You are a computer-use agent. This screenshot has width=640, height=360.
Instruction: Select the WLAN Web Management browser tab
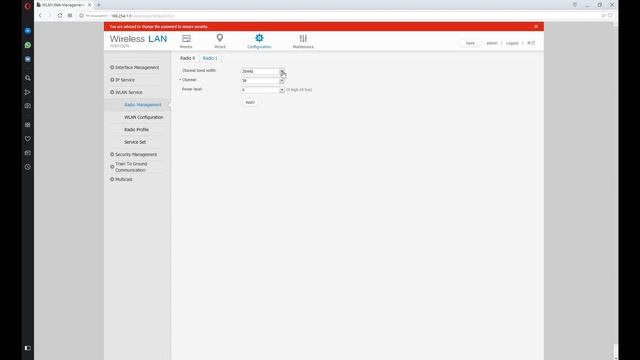[x=62, y=5]
